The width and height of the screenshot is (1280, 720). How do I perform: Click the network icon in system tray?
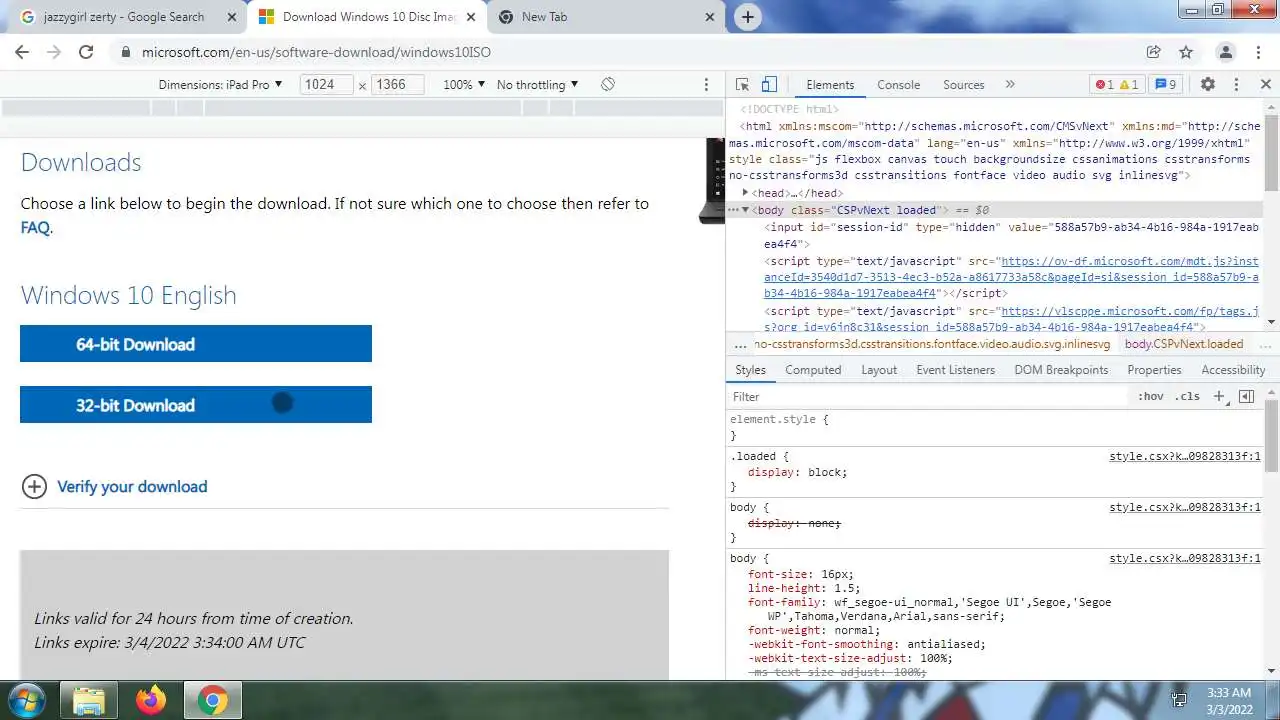[x=1179, y=700]
